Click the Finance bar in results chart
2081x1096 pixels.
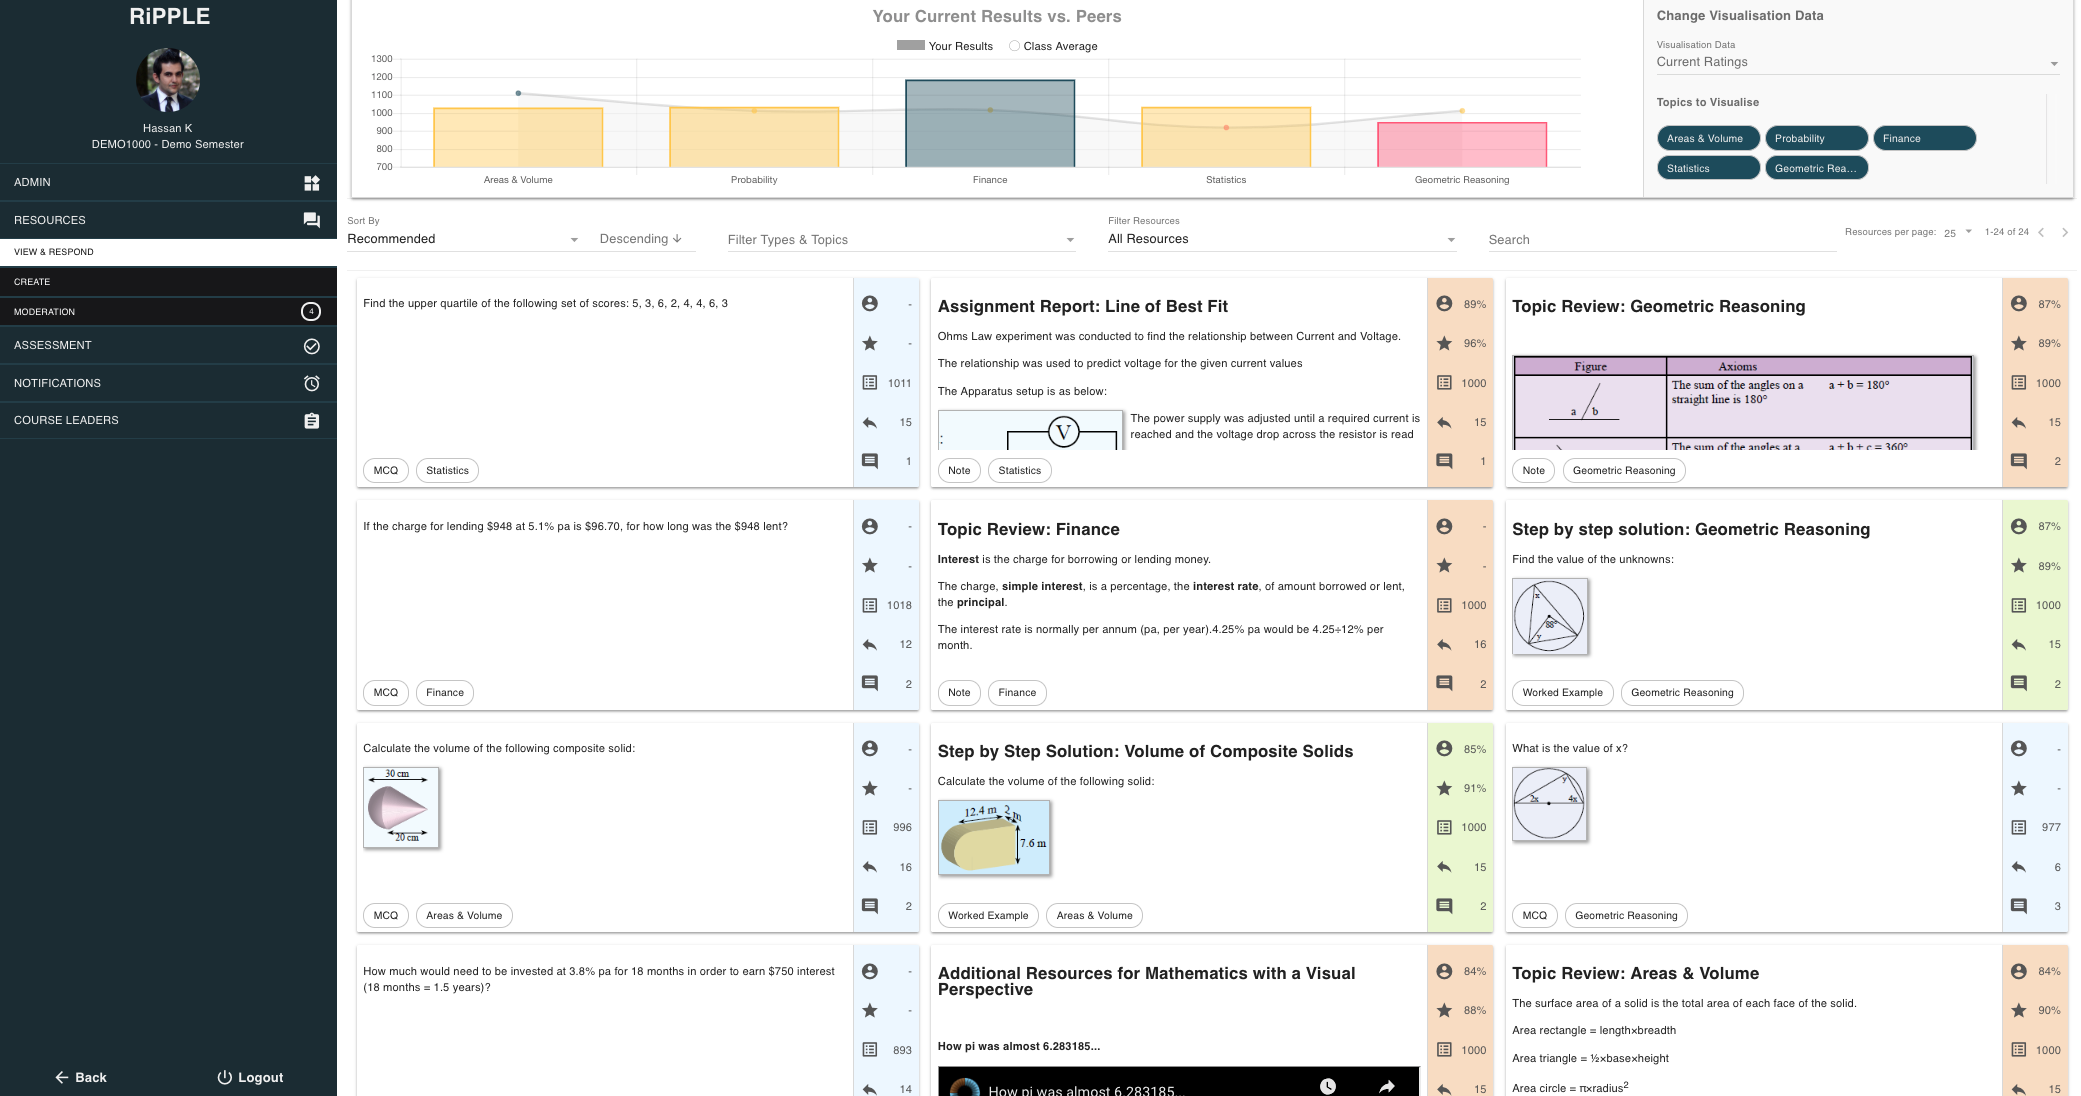[990, 123]
